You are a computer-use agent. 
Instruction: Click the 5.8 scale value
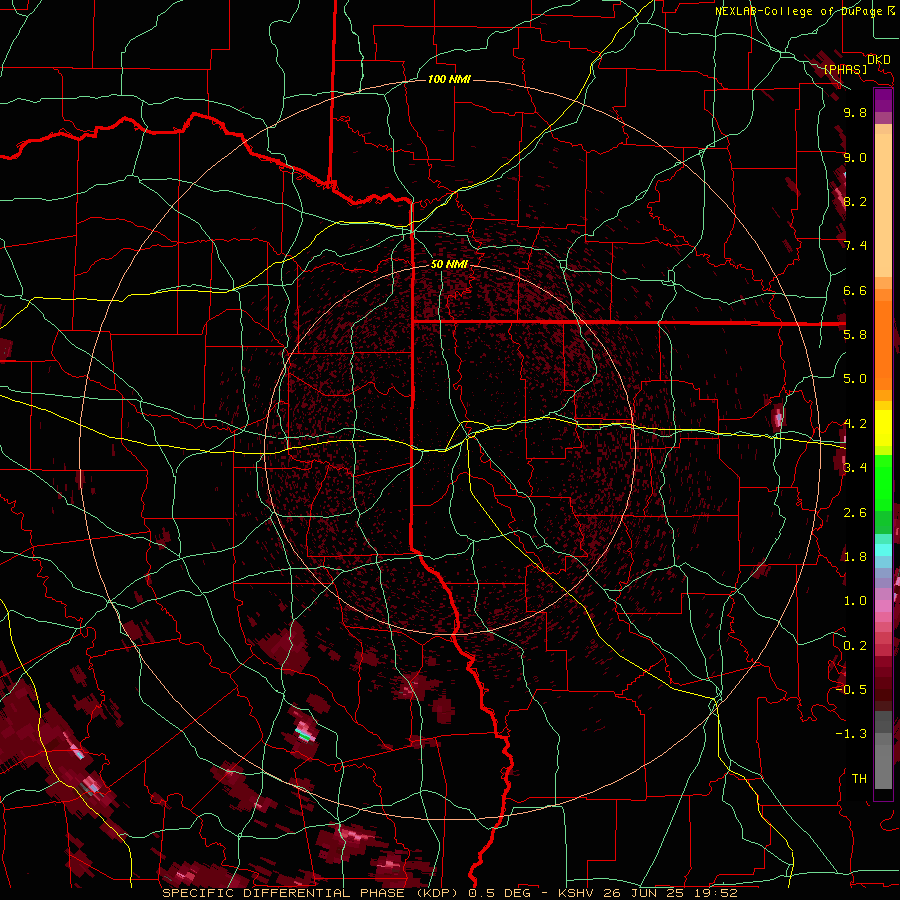pyautogui.click(x=855, y=335)
